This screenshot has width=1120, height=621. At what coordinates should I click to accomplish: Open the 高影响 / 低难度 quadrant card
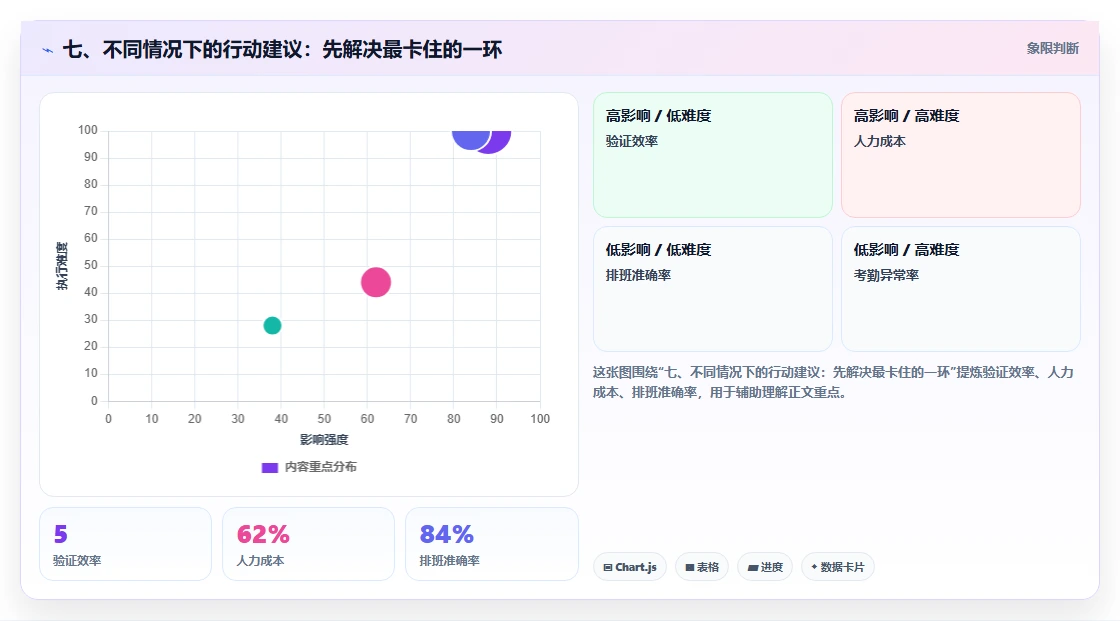(x=713, y=155)
